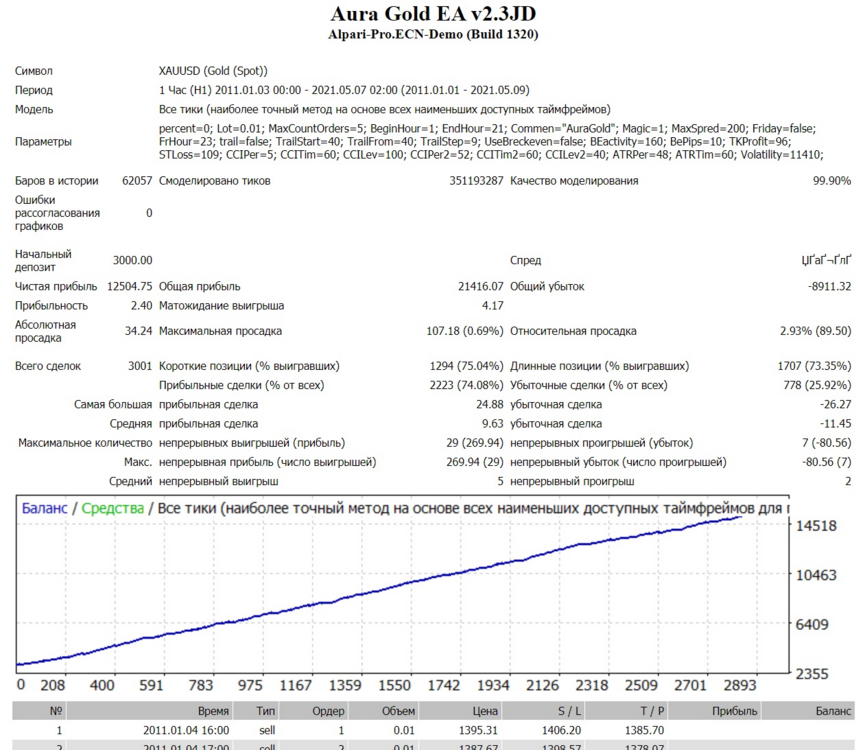Click the loss trades value '778 (25.92%)'
The height and width of the screenshot is (750, 865).
(817, 385)
